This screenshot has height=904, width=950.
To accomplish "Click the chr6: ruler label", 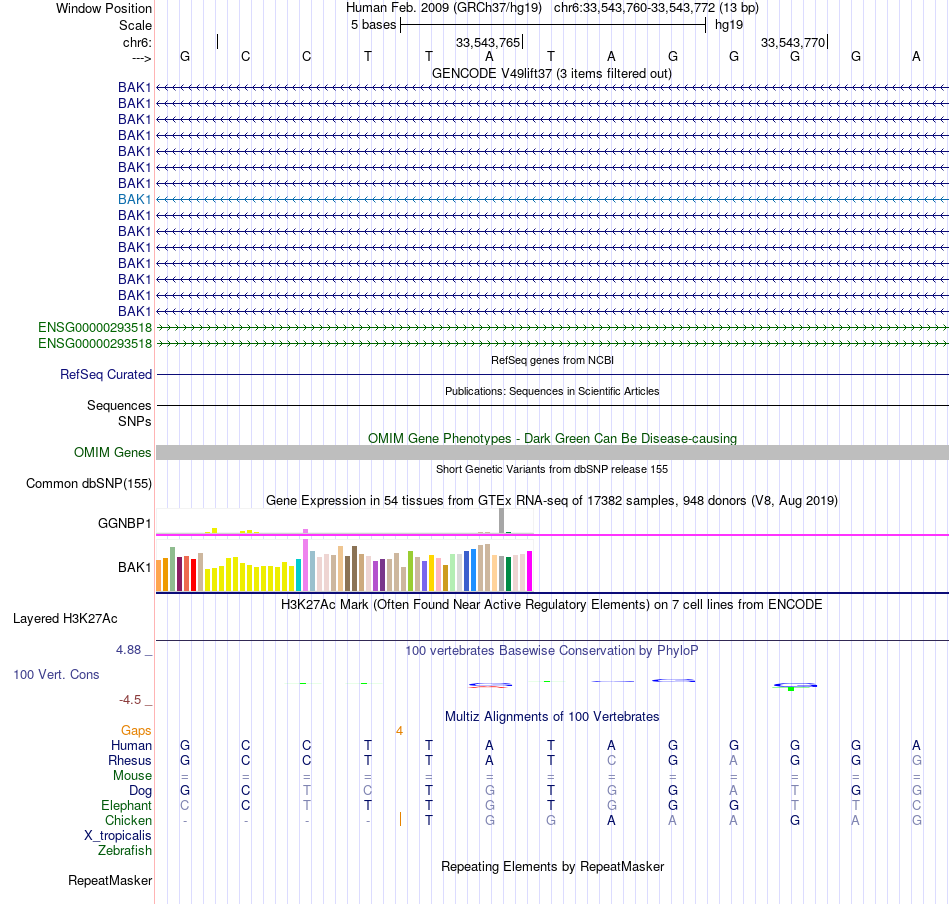I will 137,42.
